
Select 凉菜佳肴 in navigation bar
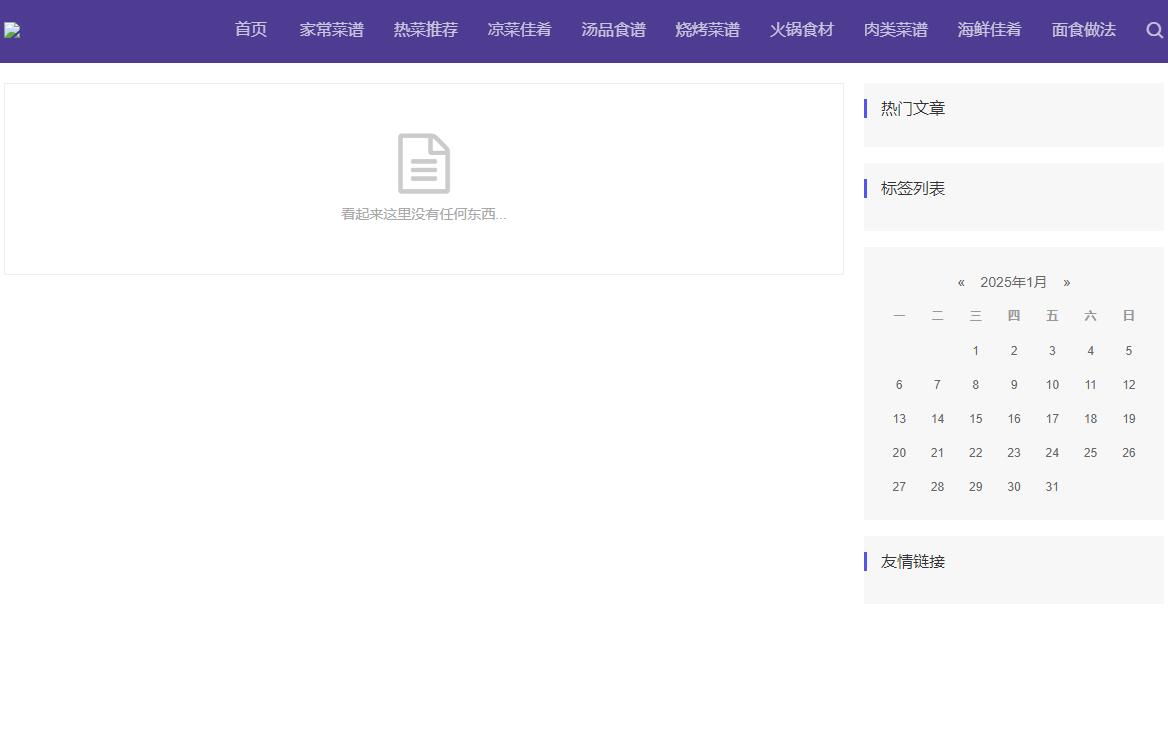(519, 30)
